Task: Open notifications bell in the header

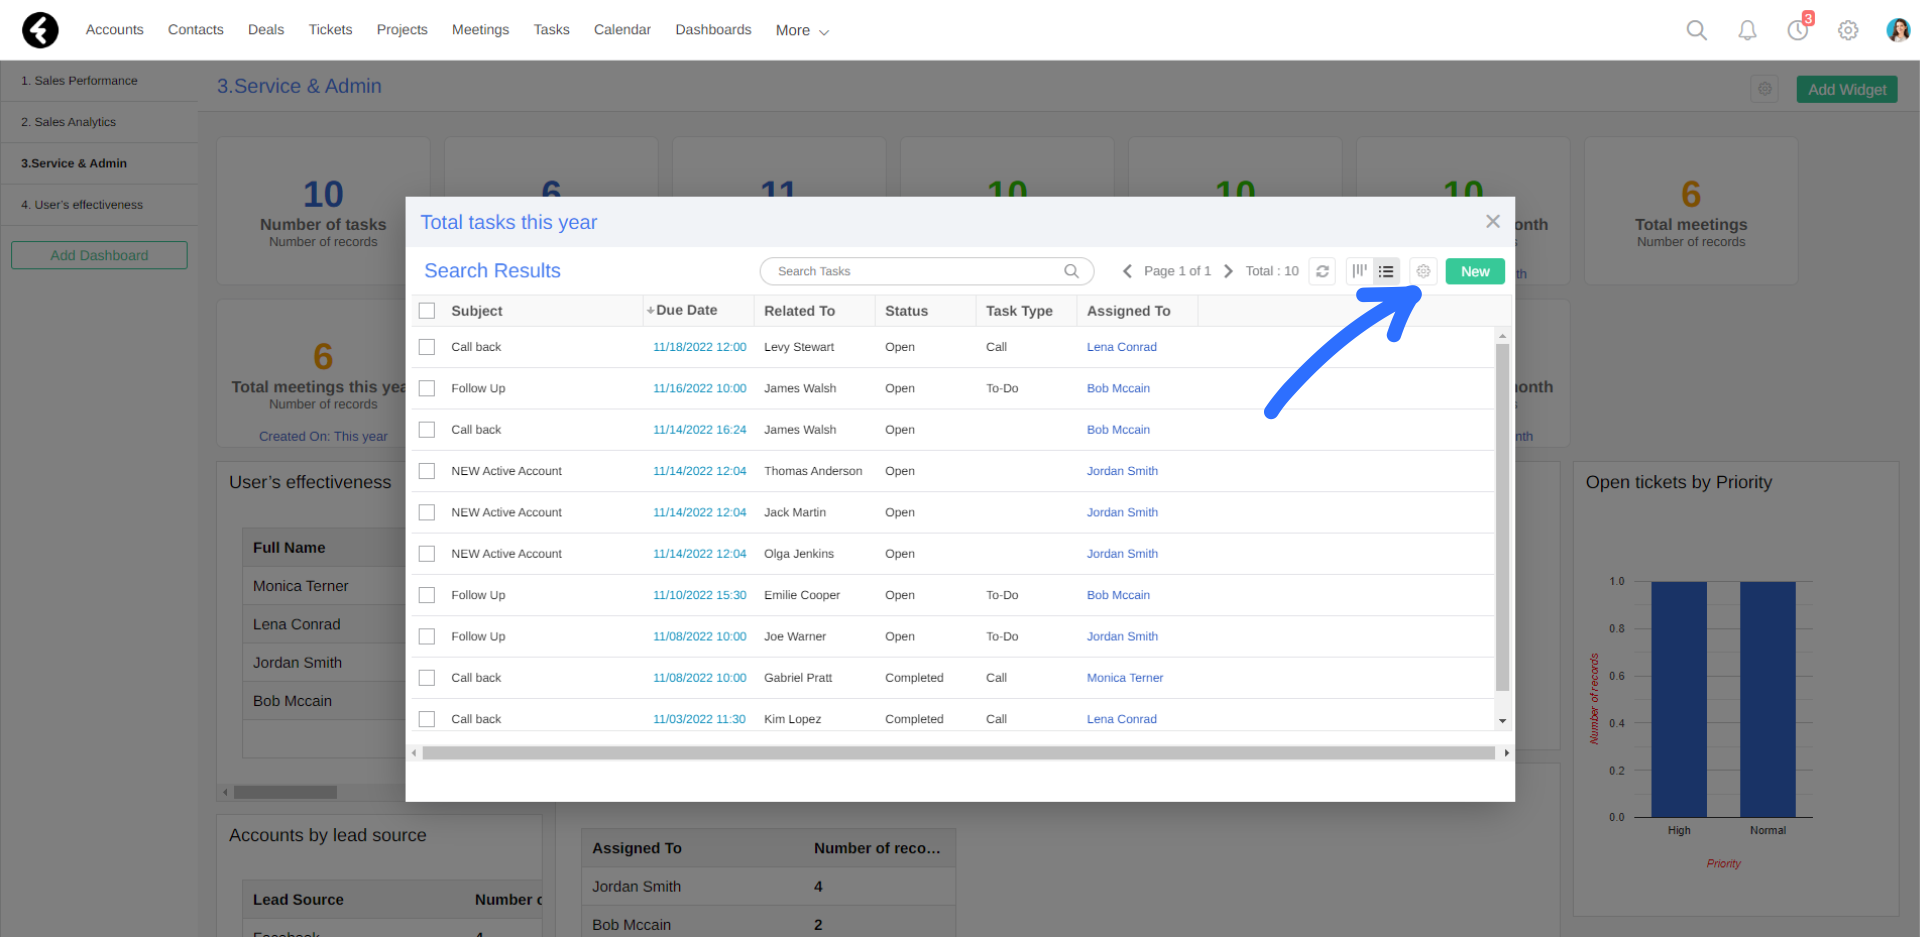Action: point(1747,30)
